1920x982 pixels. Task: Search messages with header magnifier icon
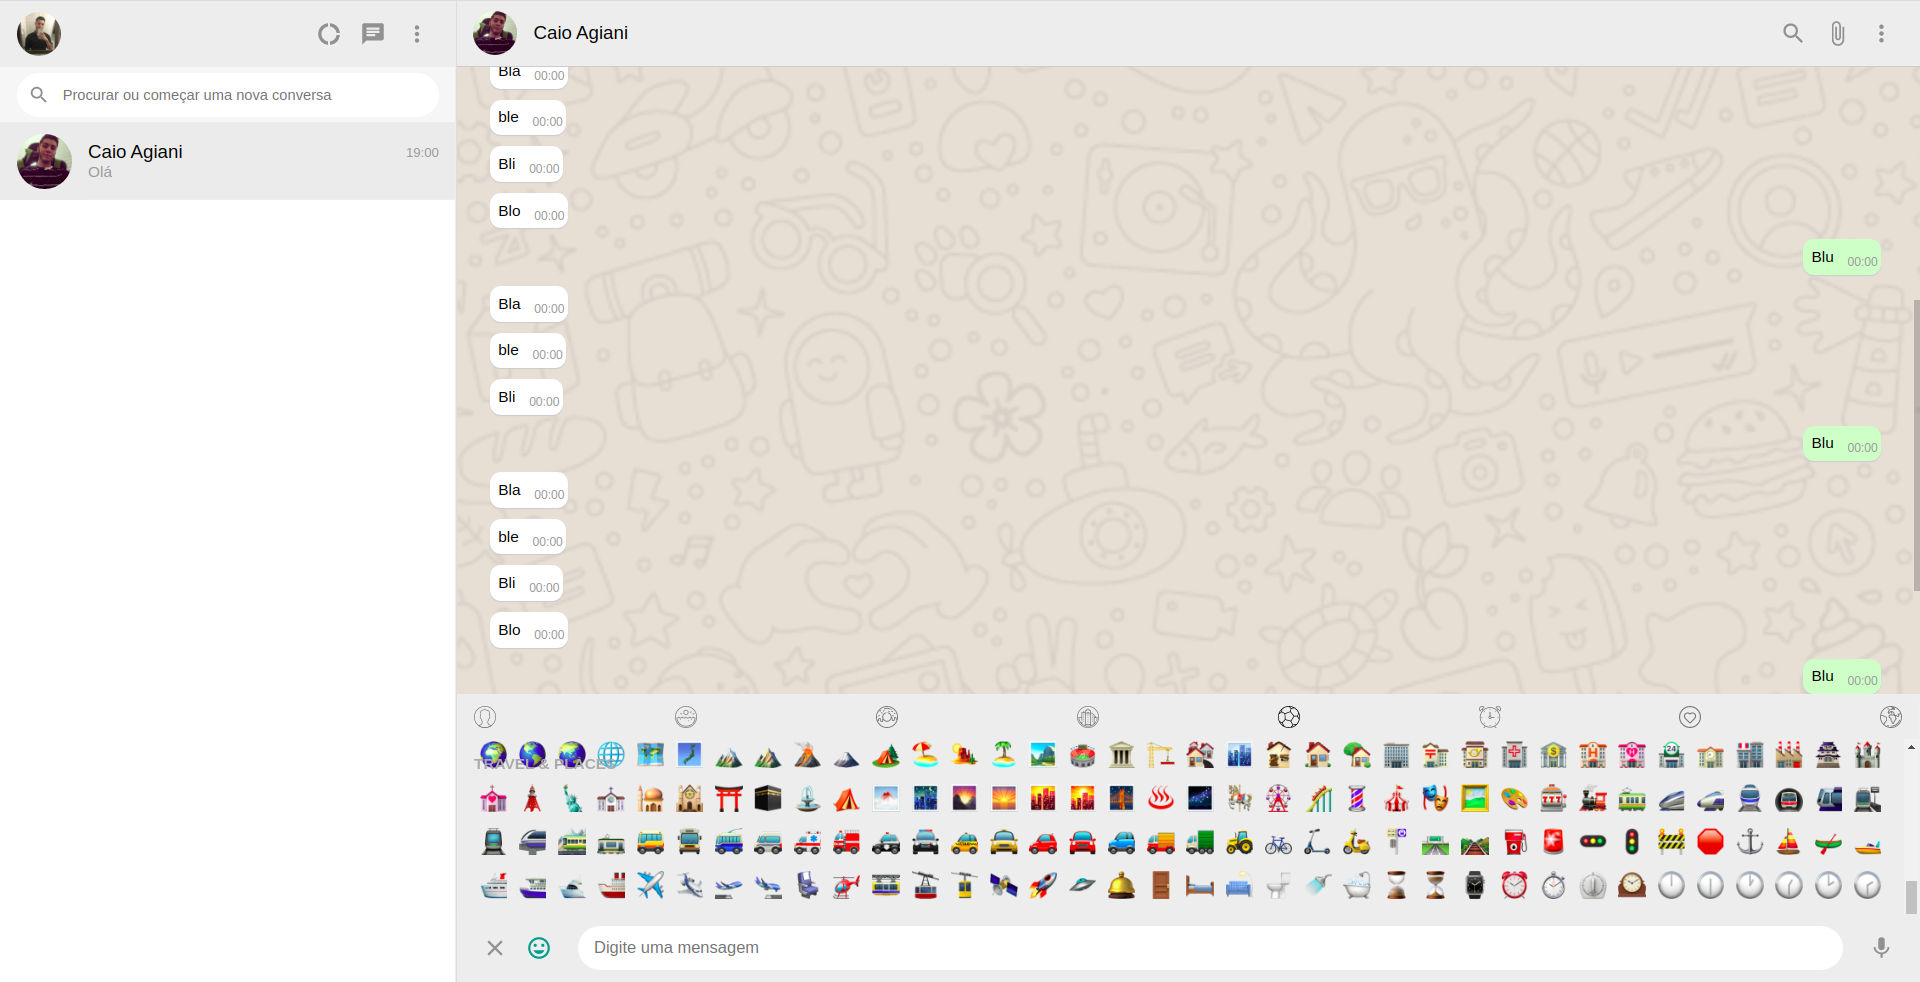tap(1793, 33)
